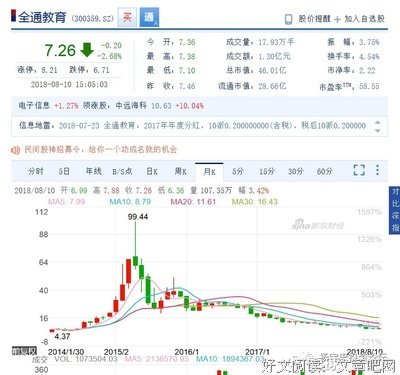Click the speaker announcement icon

(15, 150)
